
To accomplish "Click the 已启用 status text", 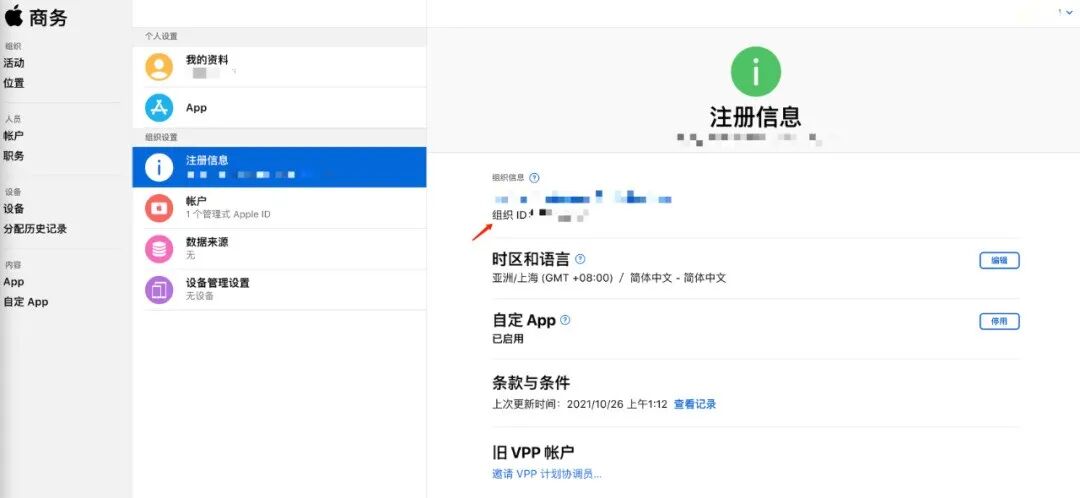I will tap(508, 339).
